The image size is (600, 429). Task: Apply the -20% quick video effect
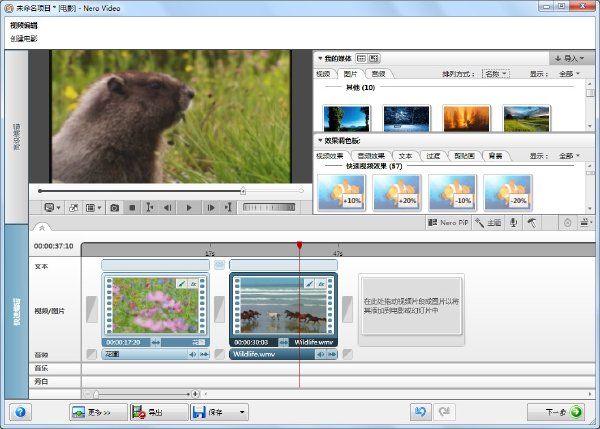coord(508,192)
